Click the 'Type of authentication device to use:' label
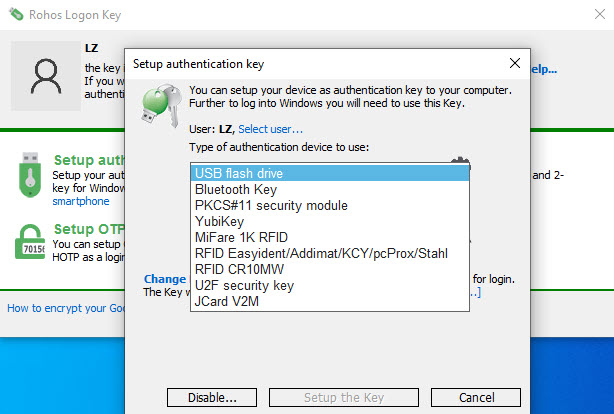Image resolution: width=614 pixels, height=414 pixels. (x=279, y=147)
